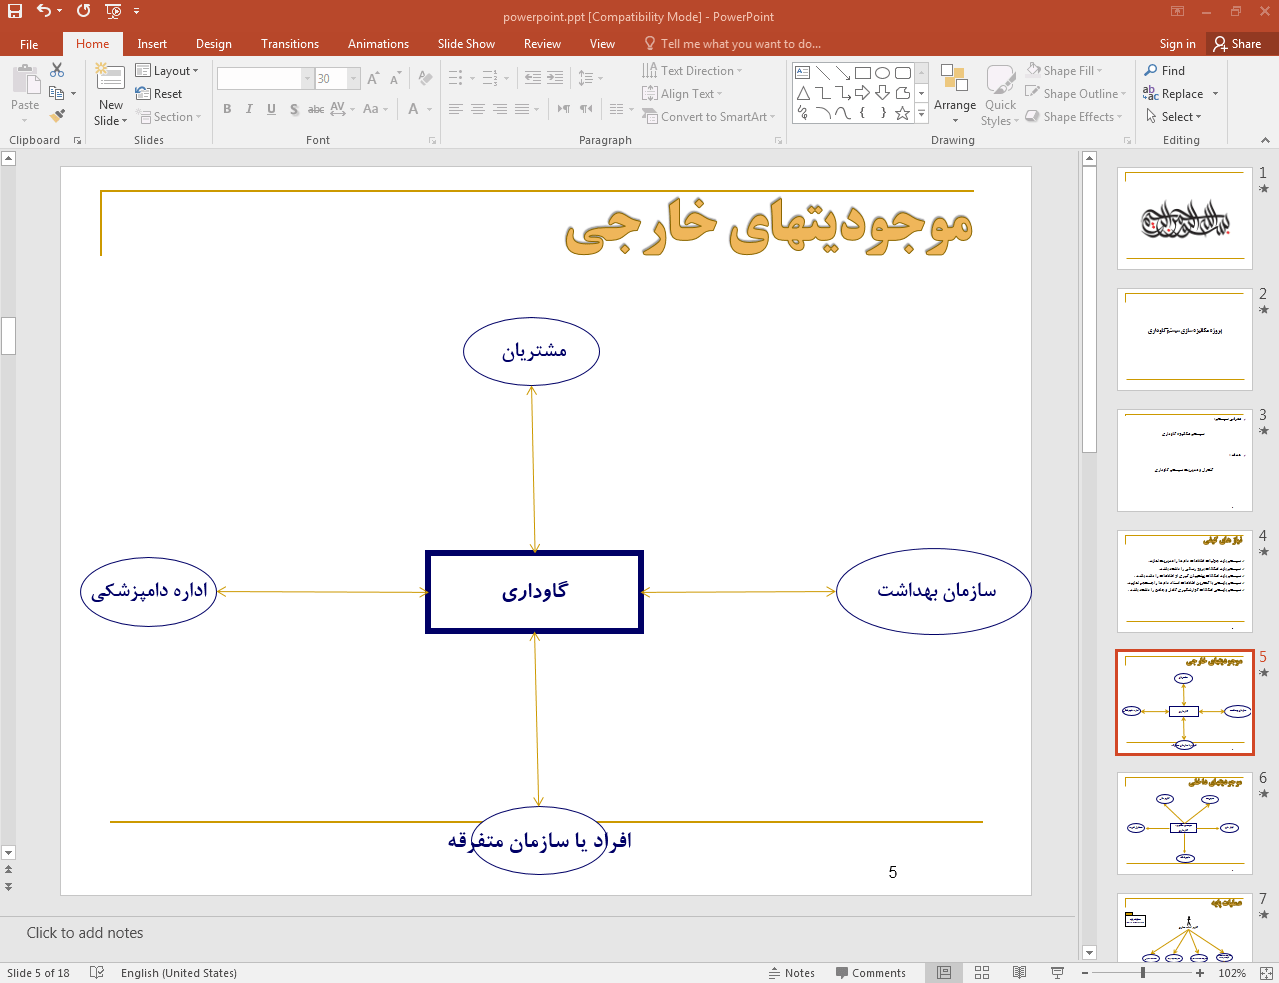
Task: Switch to Slide Sorter view
Action: 982,972
